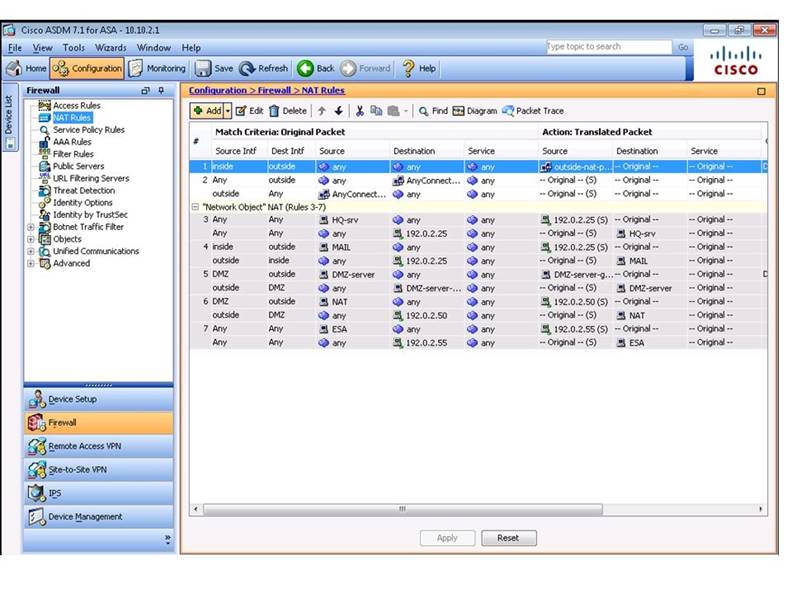Open Identity Options item
Image resolution: width=792 pixels, height=594 pixels.
[x=82, y=203]
